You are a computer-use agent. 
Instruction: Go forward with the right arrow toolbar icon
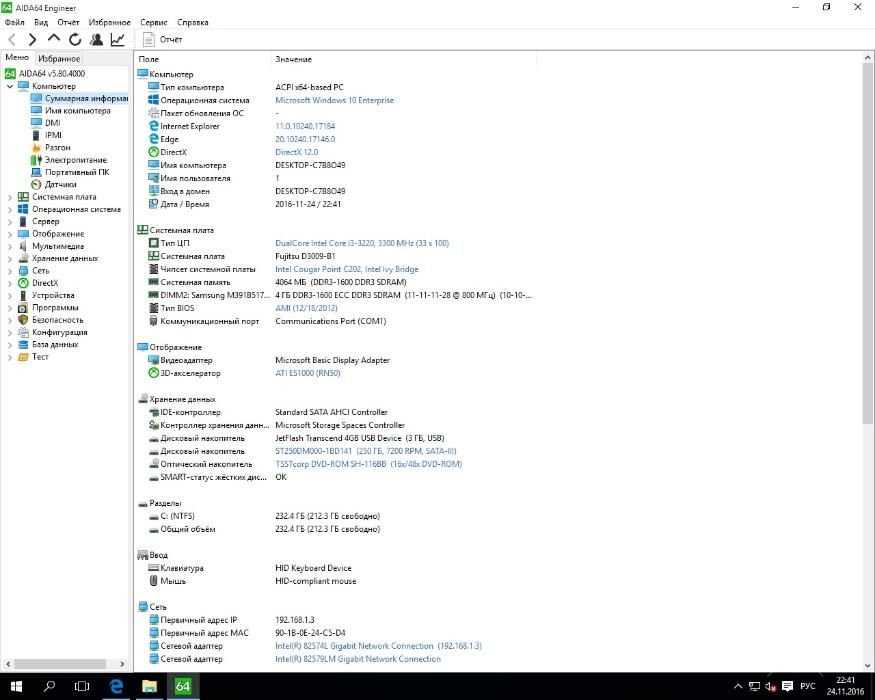pyautogui.click(x=32, y=40)
